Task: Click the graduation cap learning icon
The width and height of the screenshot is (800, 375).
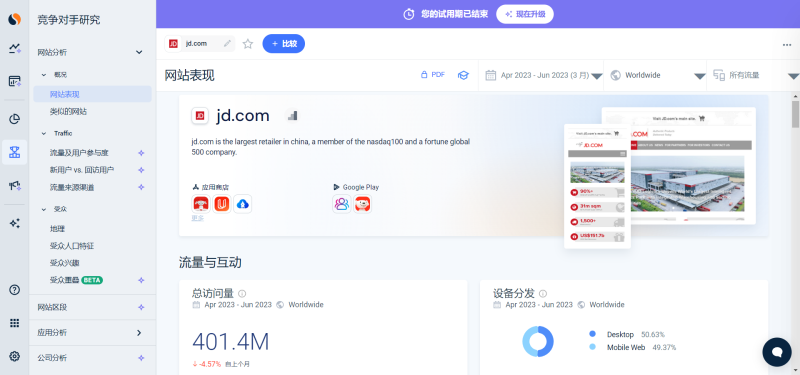Action: click(463, 75)
